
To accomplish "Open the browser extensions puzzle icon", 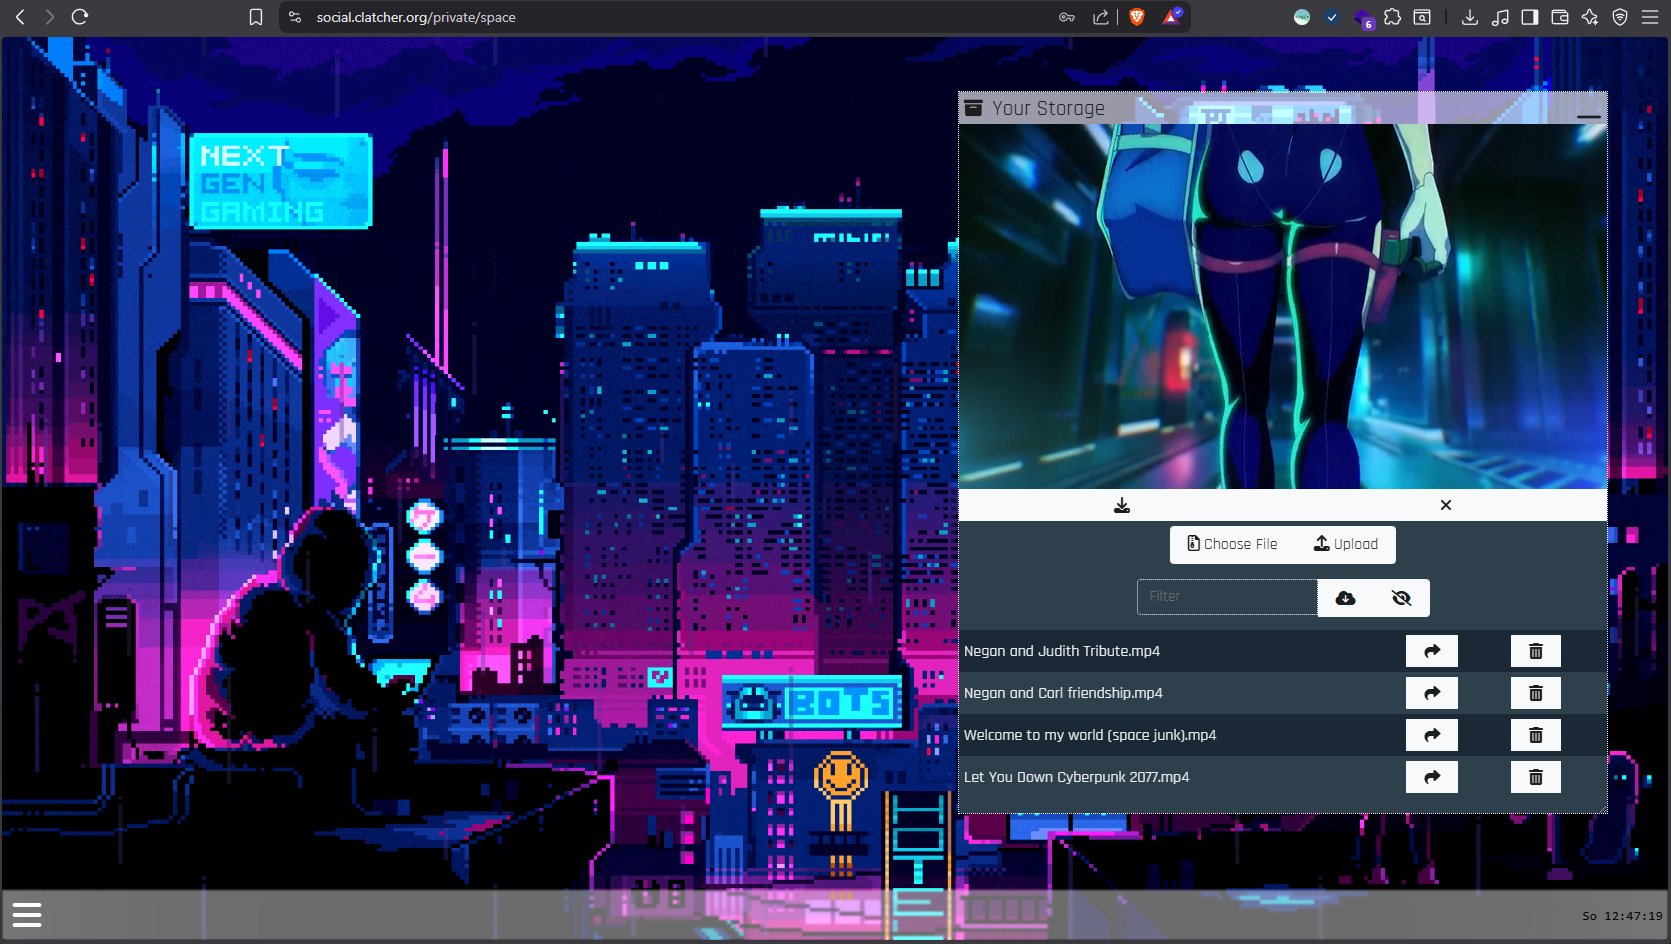I will tap(1392, 17).
